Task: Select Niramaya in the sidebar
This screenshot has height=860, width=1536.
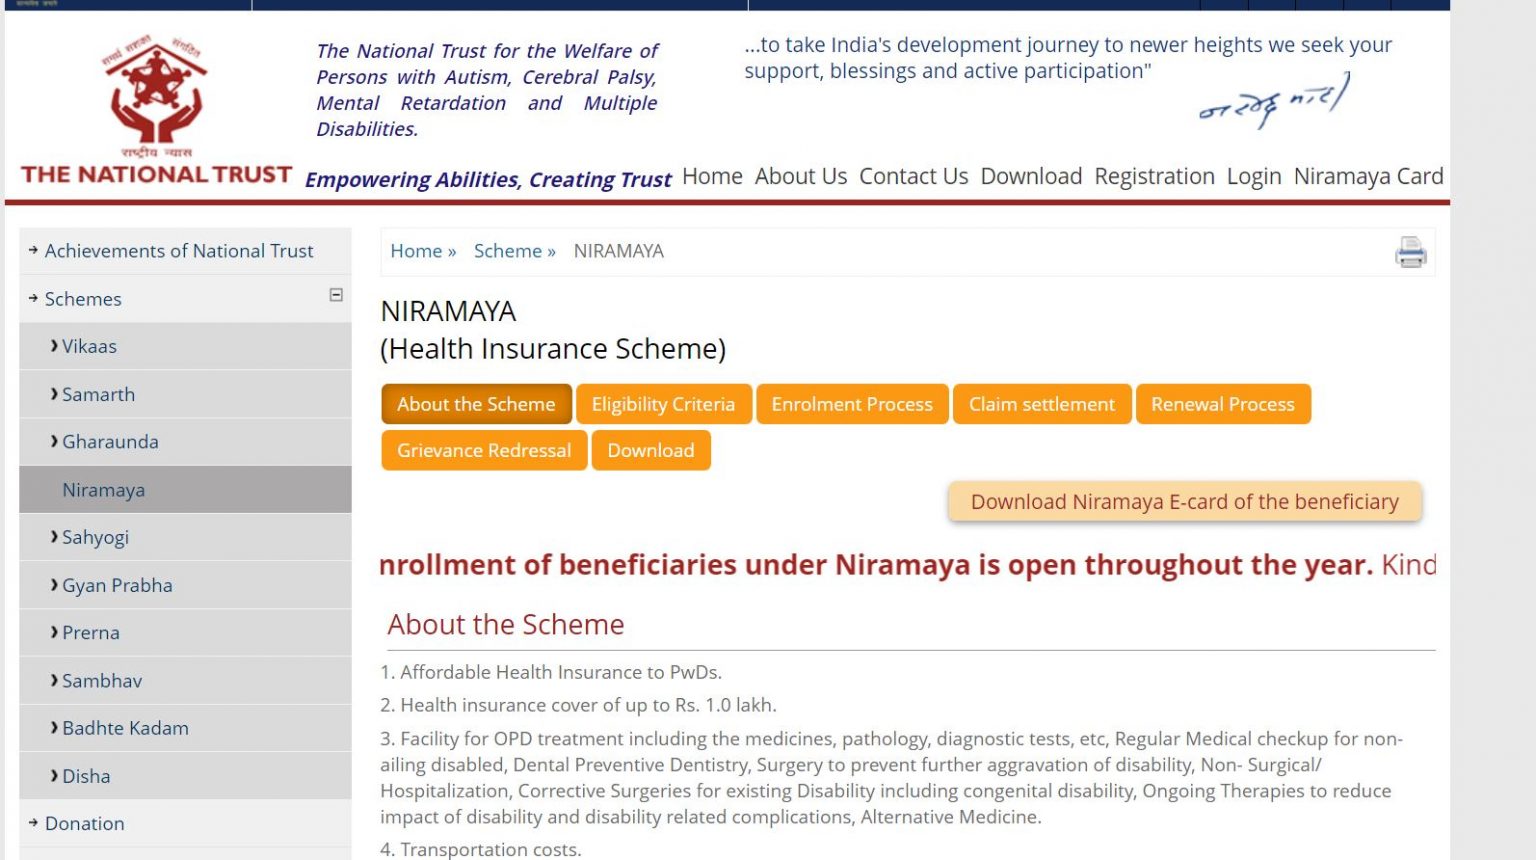Action: [103, 489]
